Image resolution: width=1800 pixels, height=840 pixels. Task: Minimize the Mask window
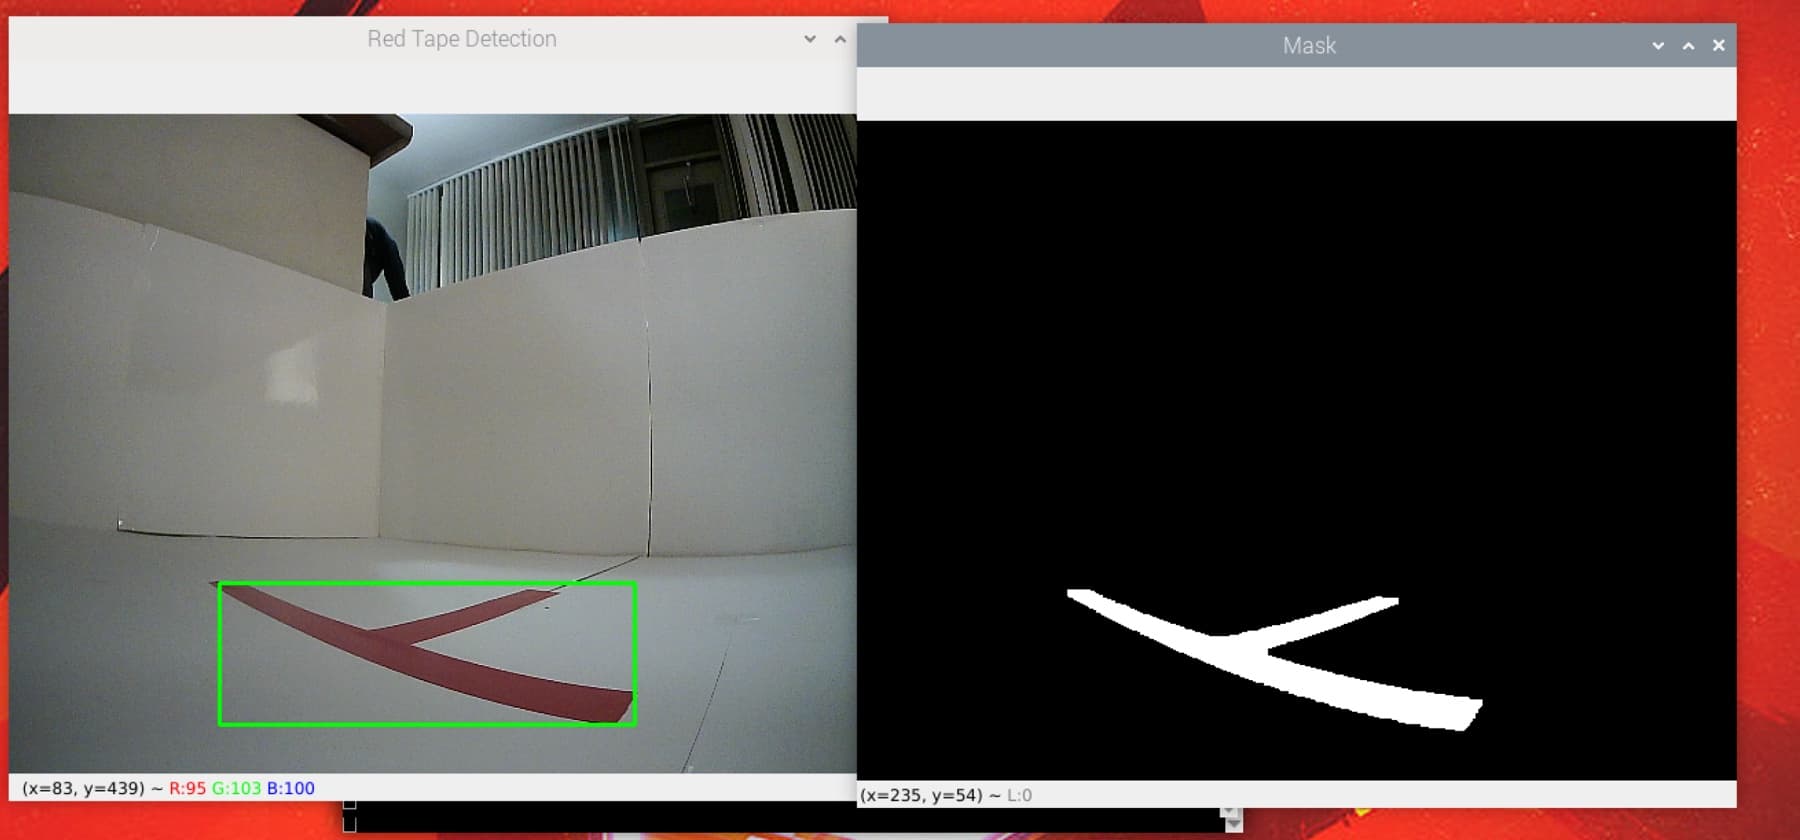1658,45
